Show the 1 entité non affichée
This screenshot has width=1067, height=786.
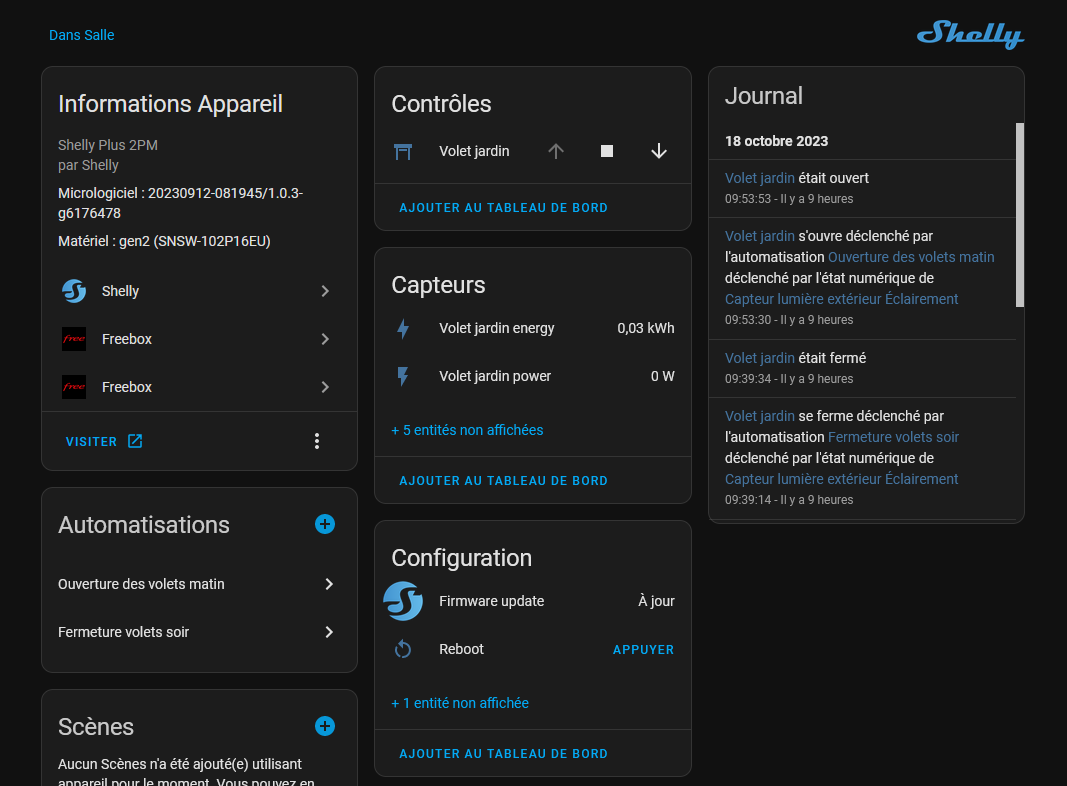point(460,703)
